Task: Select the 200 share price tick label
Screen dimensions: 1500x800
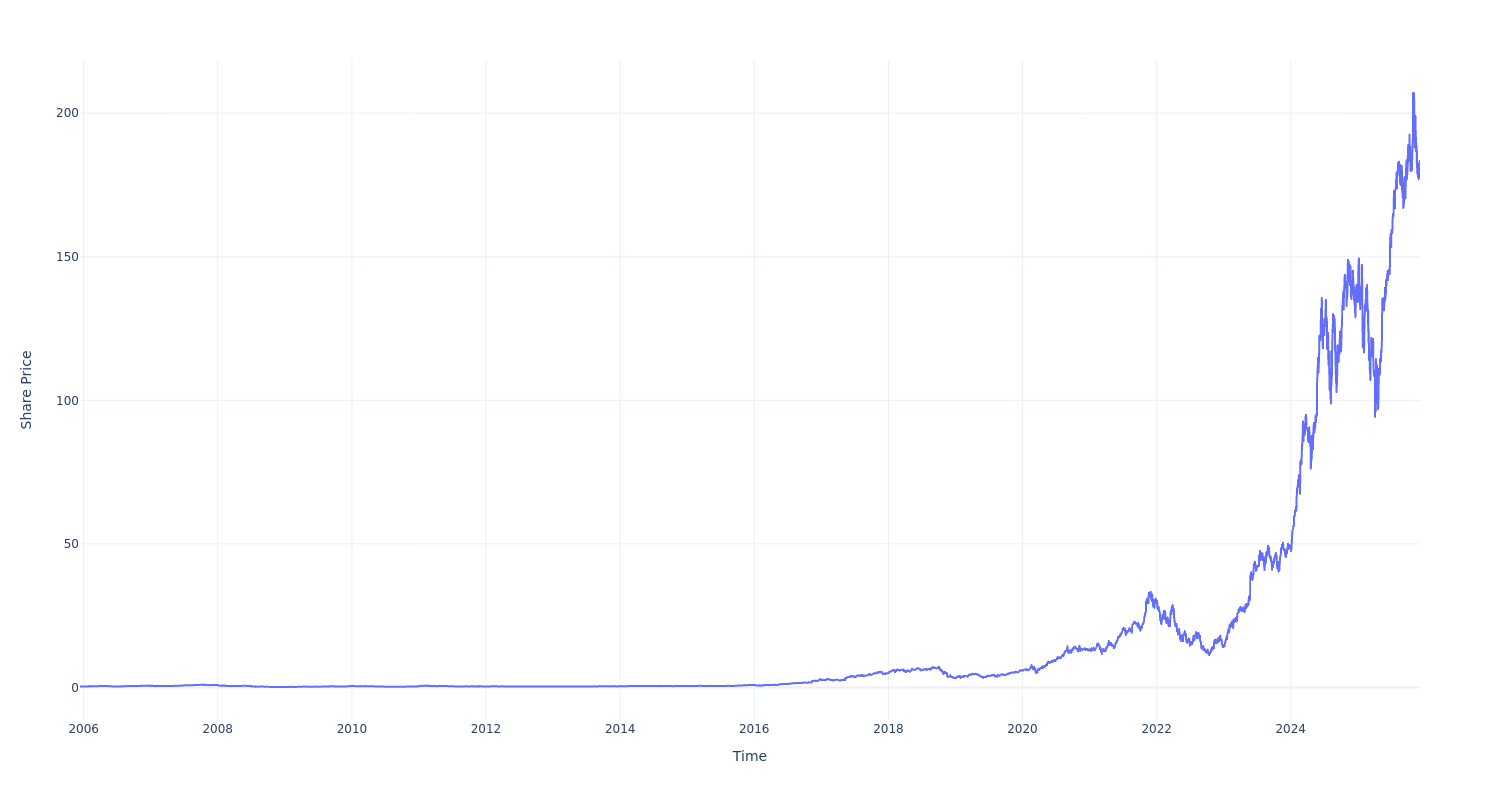Action: tap(67, 113)
